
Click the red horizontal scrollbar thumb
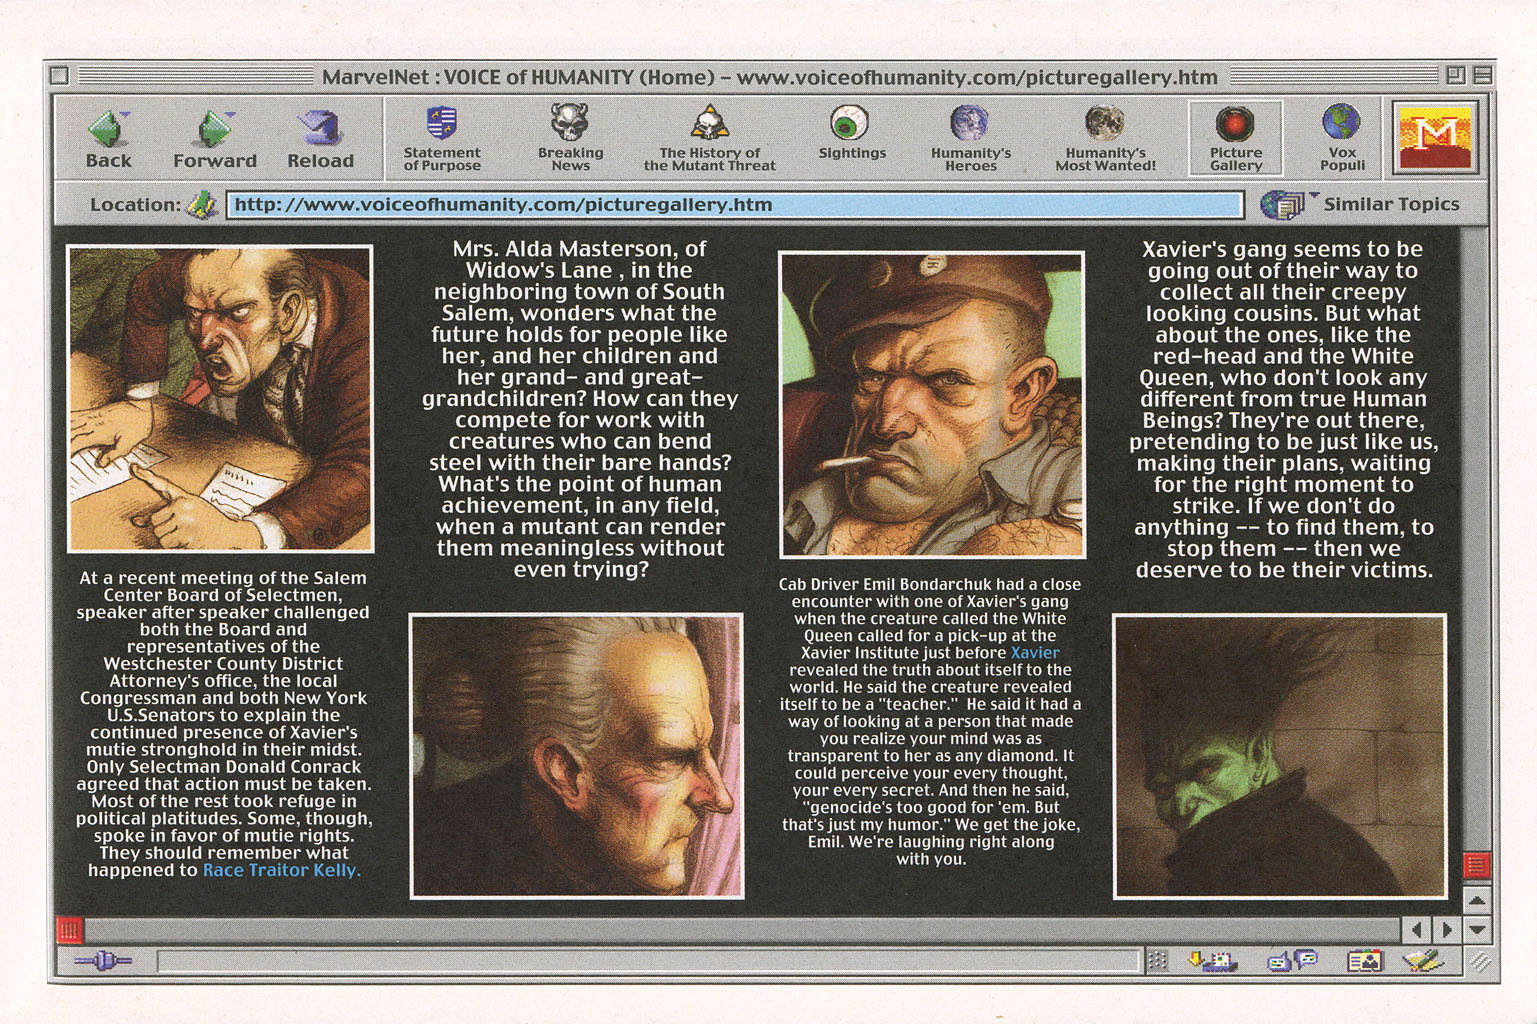pyautogui.click(x=69, y=930)
